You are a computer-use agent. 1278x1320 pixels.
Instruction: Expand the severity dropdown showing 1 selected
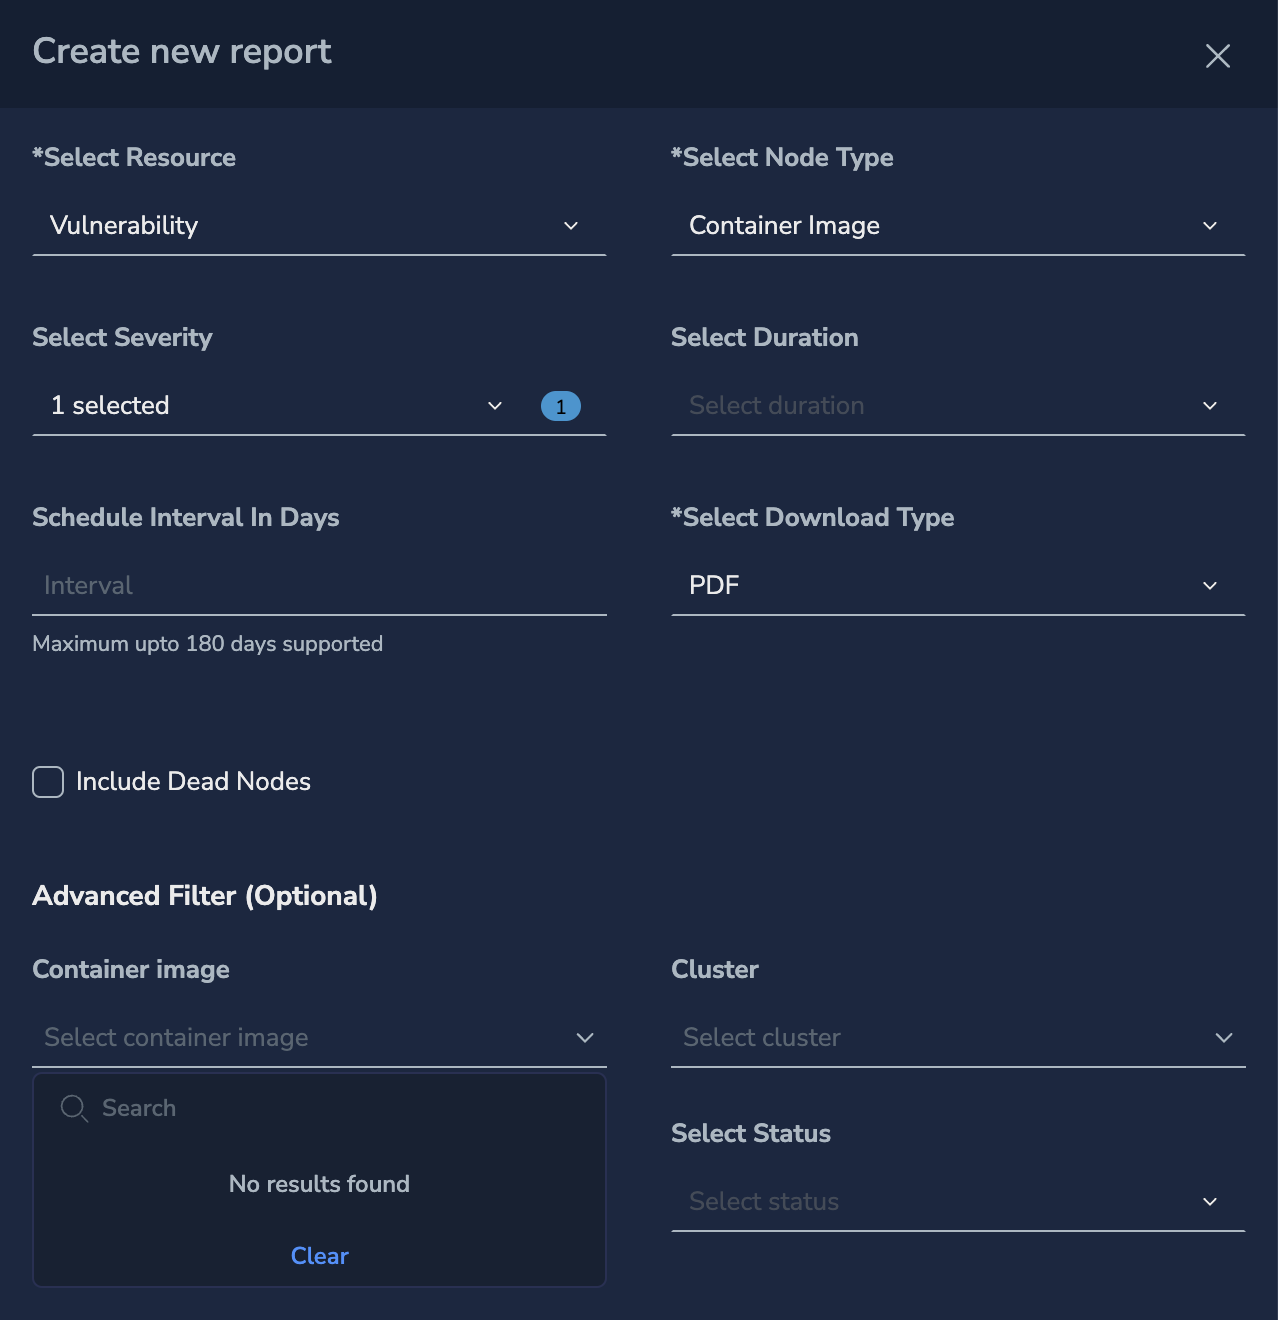270,406
